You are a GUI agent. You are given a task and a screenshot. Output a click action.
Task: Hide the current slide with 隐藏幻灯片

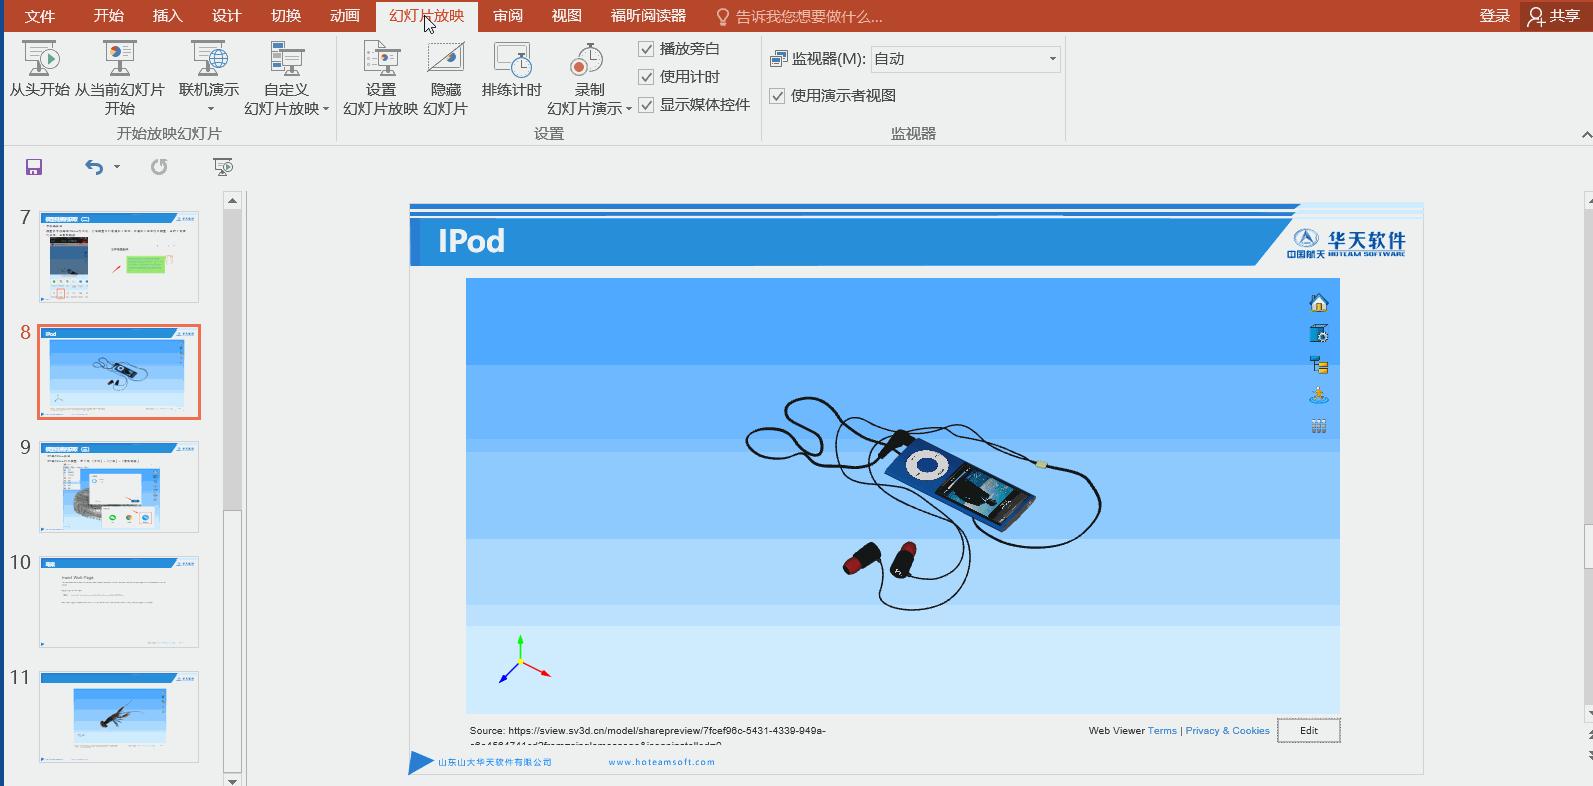(x=445, y=78)
